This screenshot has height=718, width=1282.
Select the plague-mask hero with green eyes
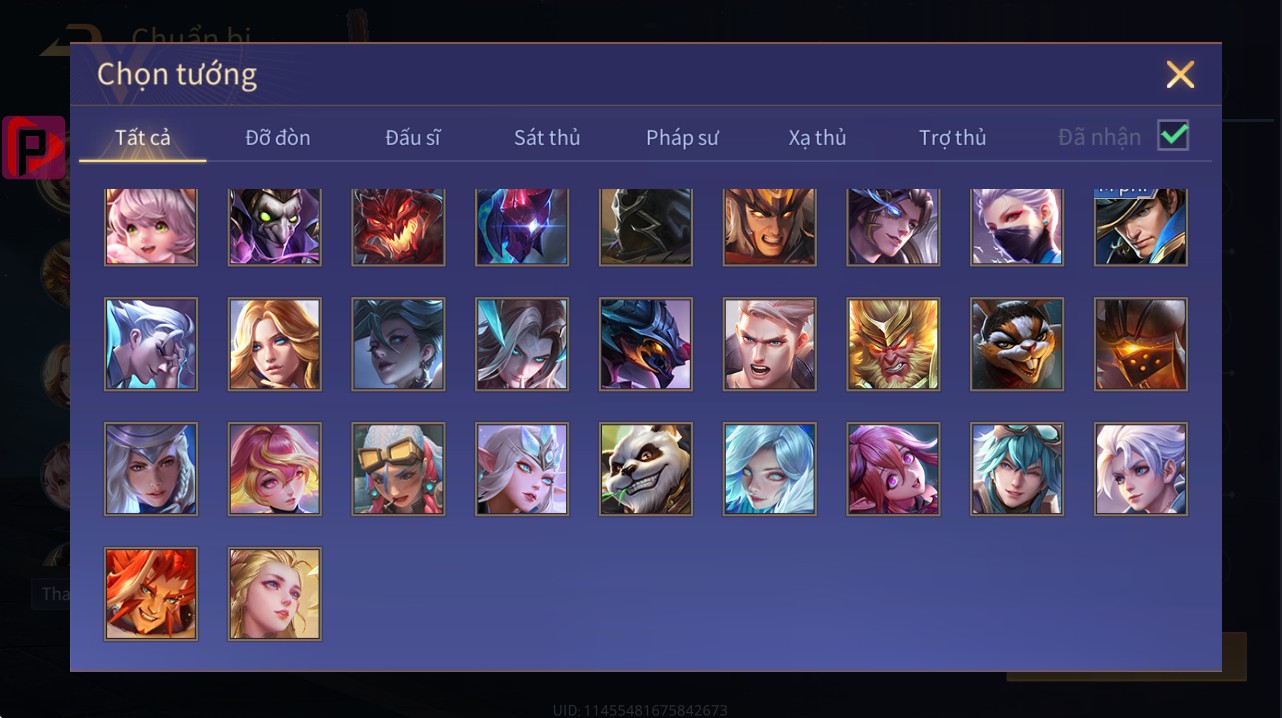275,226
